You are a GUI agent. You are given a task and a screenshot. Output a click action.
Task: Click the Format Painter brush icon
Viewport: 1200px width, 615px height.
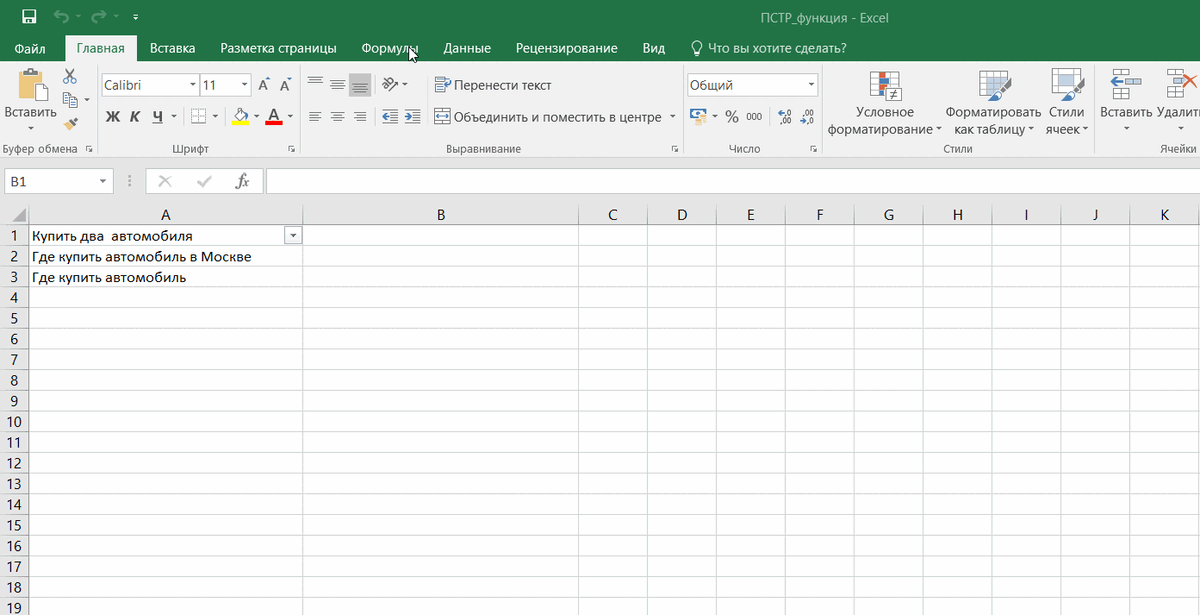(x=70, y=124)
